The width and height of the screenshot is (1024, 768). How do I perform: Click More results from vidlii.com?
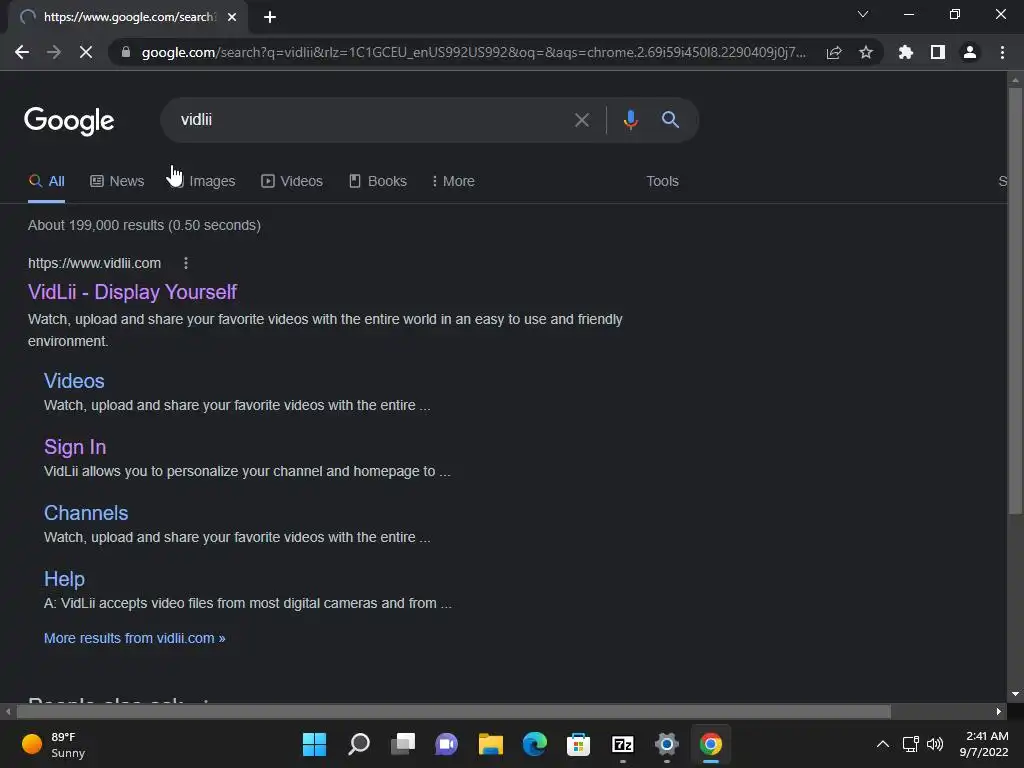click(x=135, y=638)
